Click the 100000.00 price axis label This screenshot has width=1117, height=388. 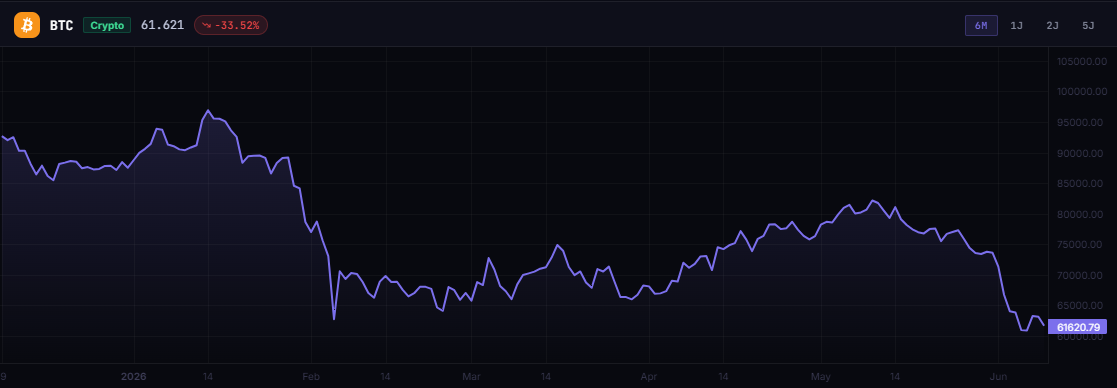pos(1081,93)
